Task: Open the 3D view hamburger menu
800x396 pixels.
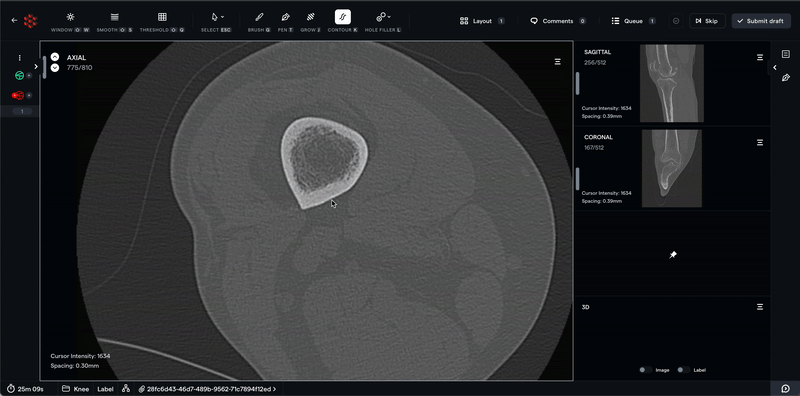Action: click(x=760, y=307)
